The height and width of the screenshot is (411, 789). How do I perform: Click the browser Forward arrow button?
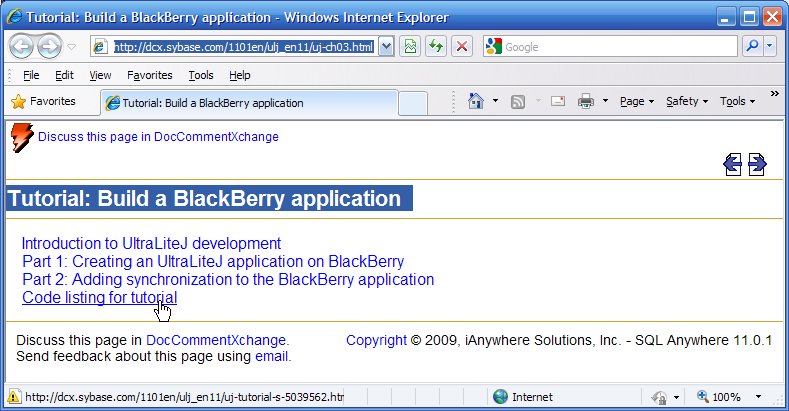pyautogui.click(x=50, y=47)
